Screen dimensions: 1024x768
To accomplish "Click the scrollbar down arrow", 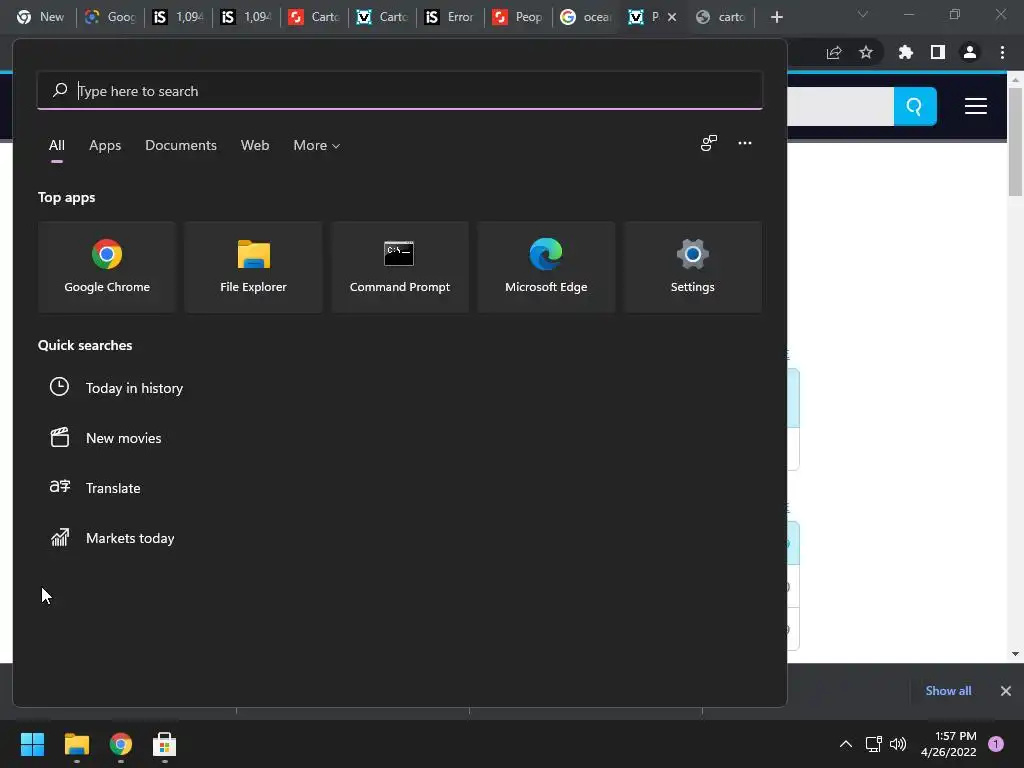I will (1015, 654).
